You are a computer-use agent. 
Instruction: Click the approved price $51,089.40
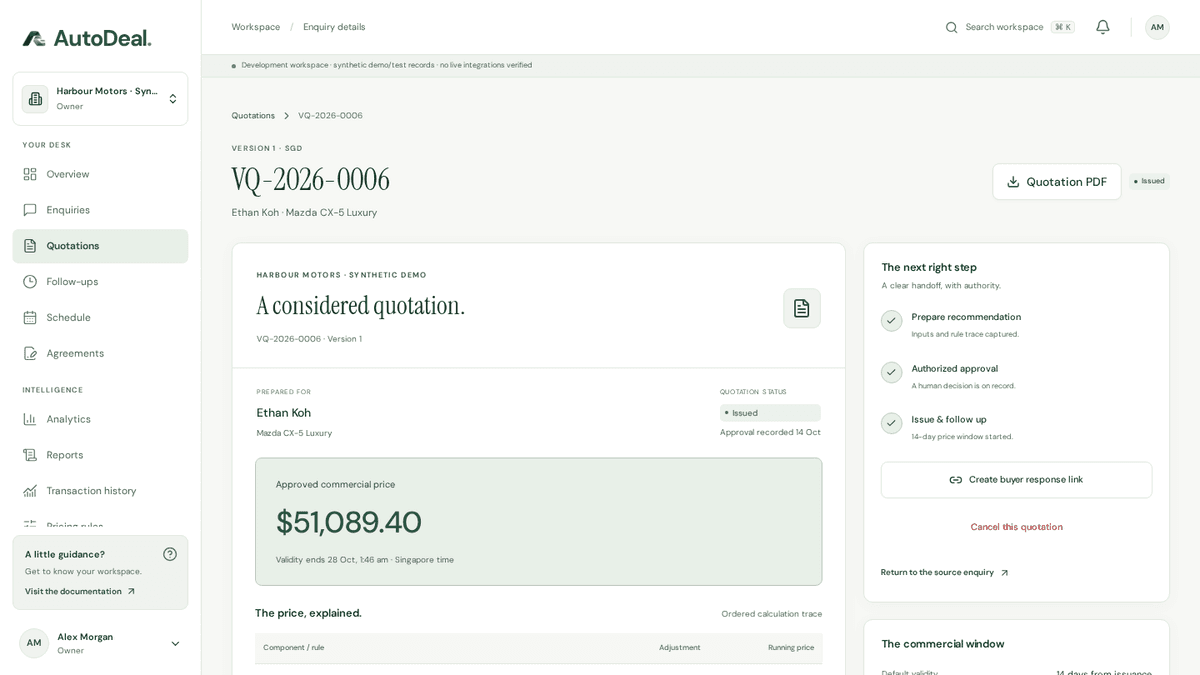pyautogui.click(x=349, y=522)
